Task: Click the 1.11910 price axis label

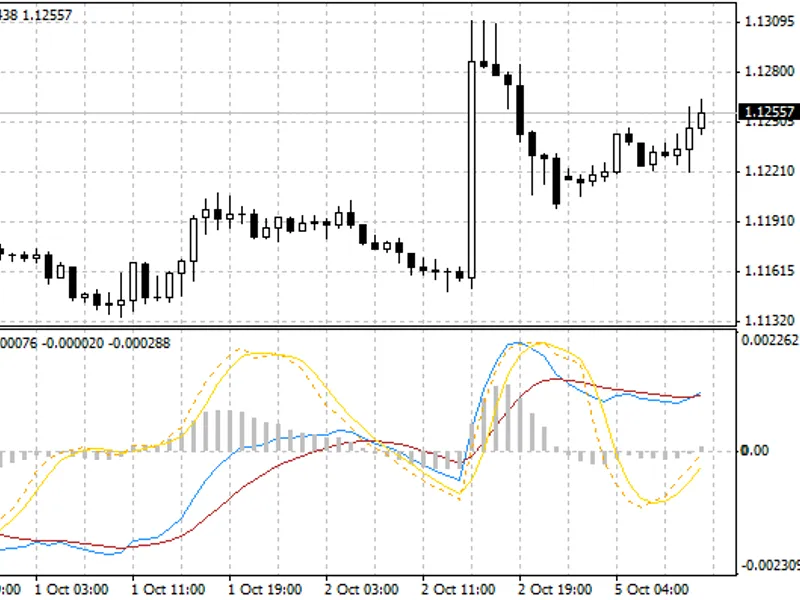Action: [769, 221]
